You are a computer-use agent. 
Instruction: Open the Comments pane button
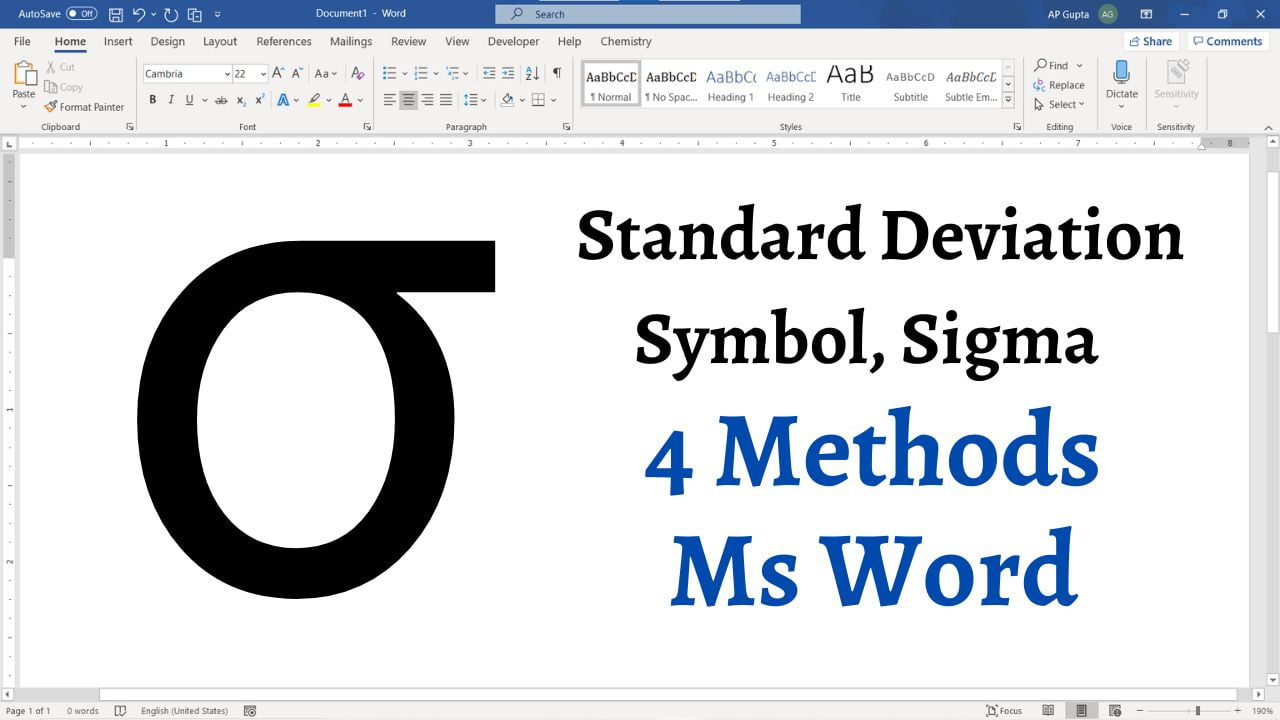pyautogui.click(x=1227, y=42)
